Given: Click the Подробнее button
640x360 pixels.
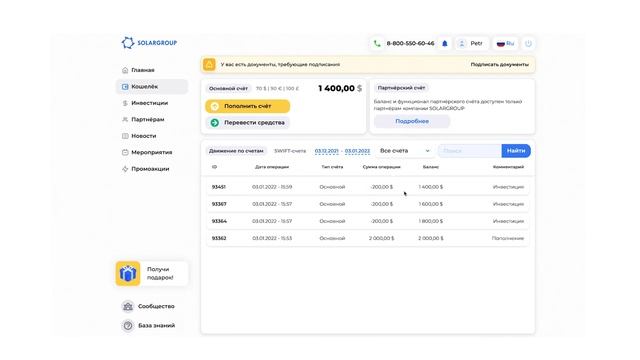Looking at the screenshot, I should tap(412, 121).
